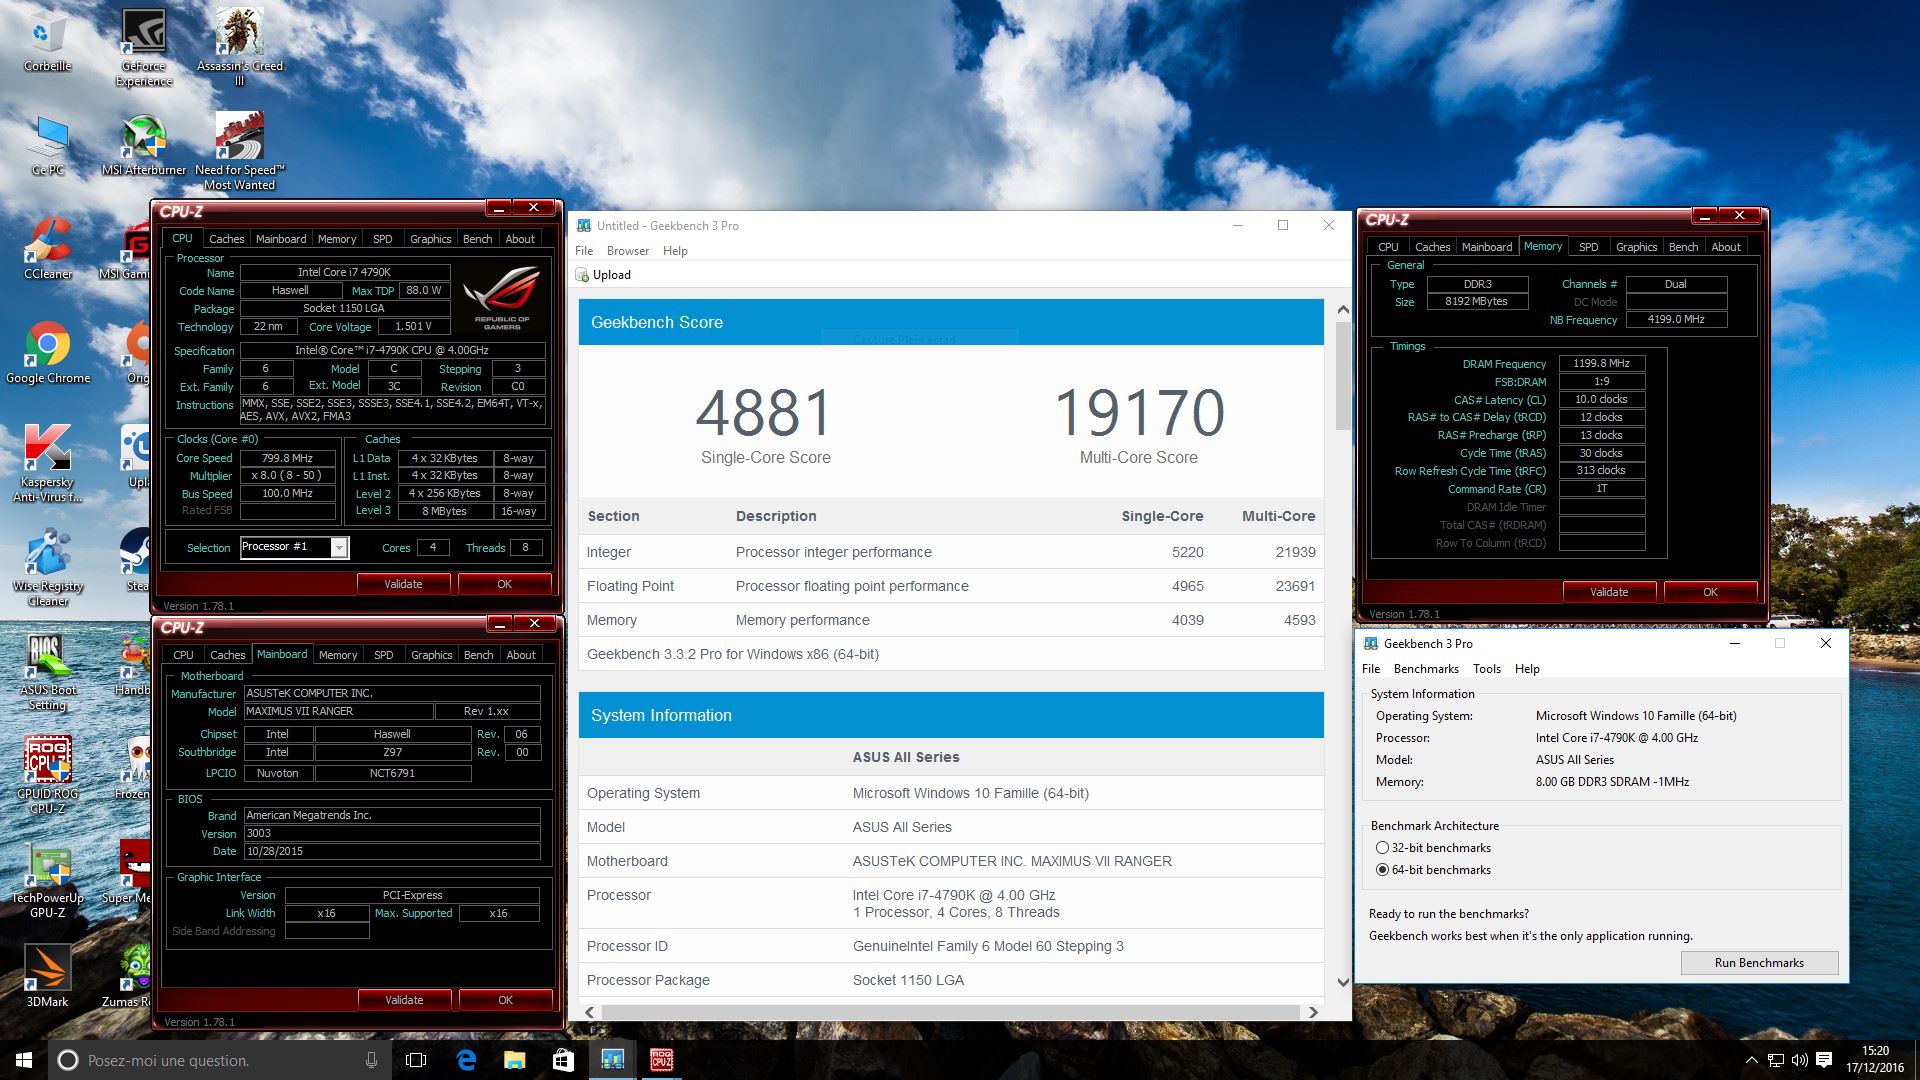Click the vertical scrollbar thumb in Geekbench results
The image size is (1920, 1080).
pyautogui.click(x=1343, y=375)
